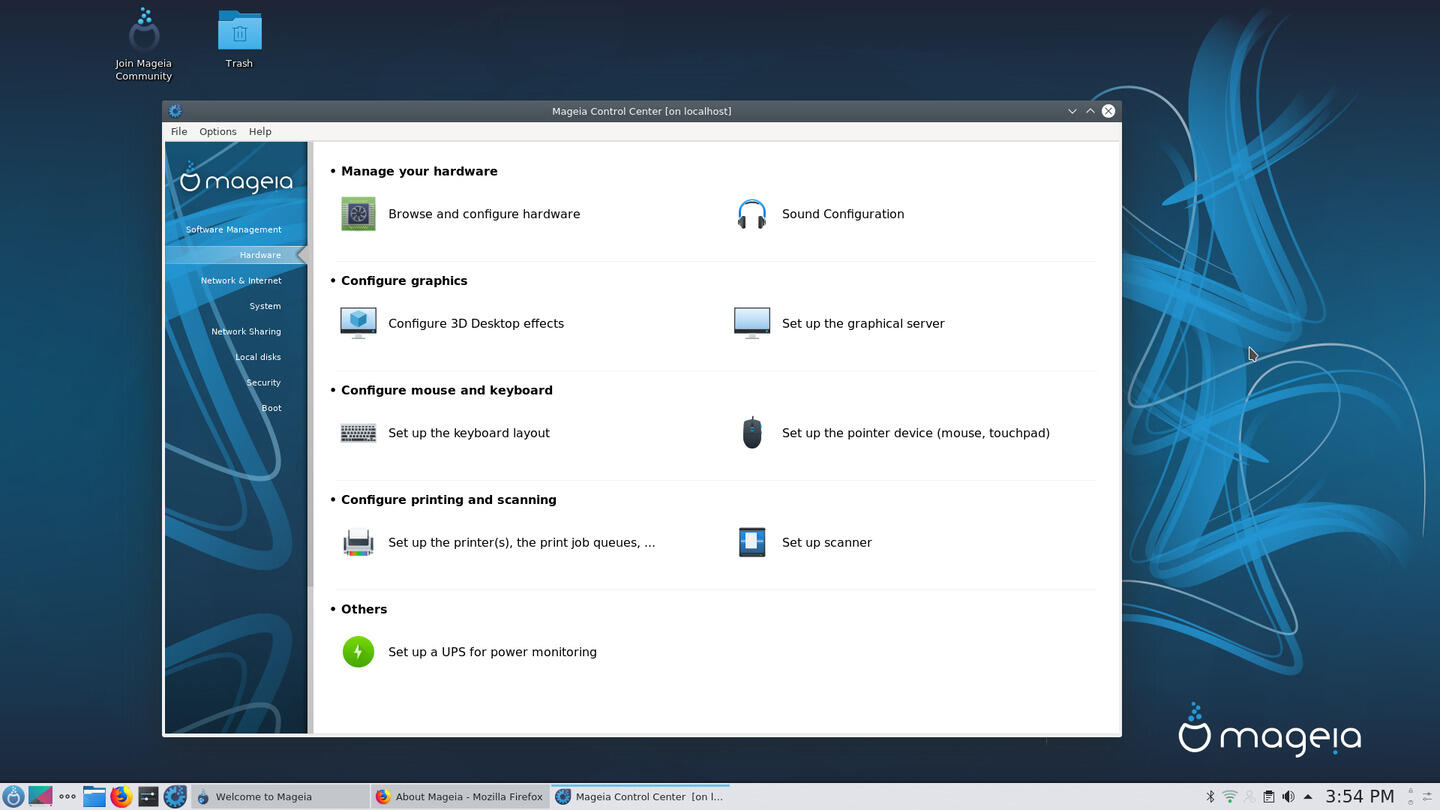The width and height of the screenshot is (1440, 810).
Task: Click the pointer device mouse icon
Action: click(752, 433)
